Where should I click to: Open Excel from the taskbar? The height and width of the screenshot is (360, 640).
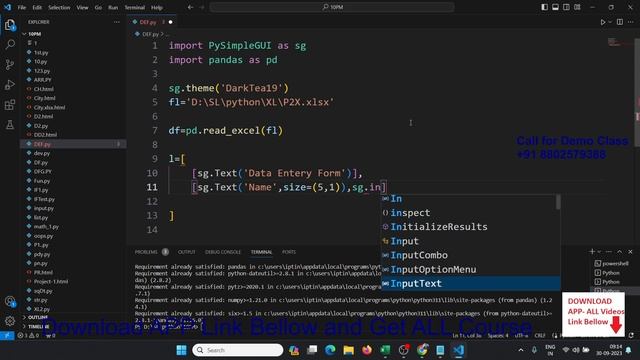click(x=385, y=350)
